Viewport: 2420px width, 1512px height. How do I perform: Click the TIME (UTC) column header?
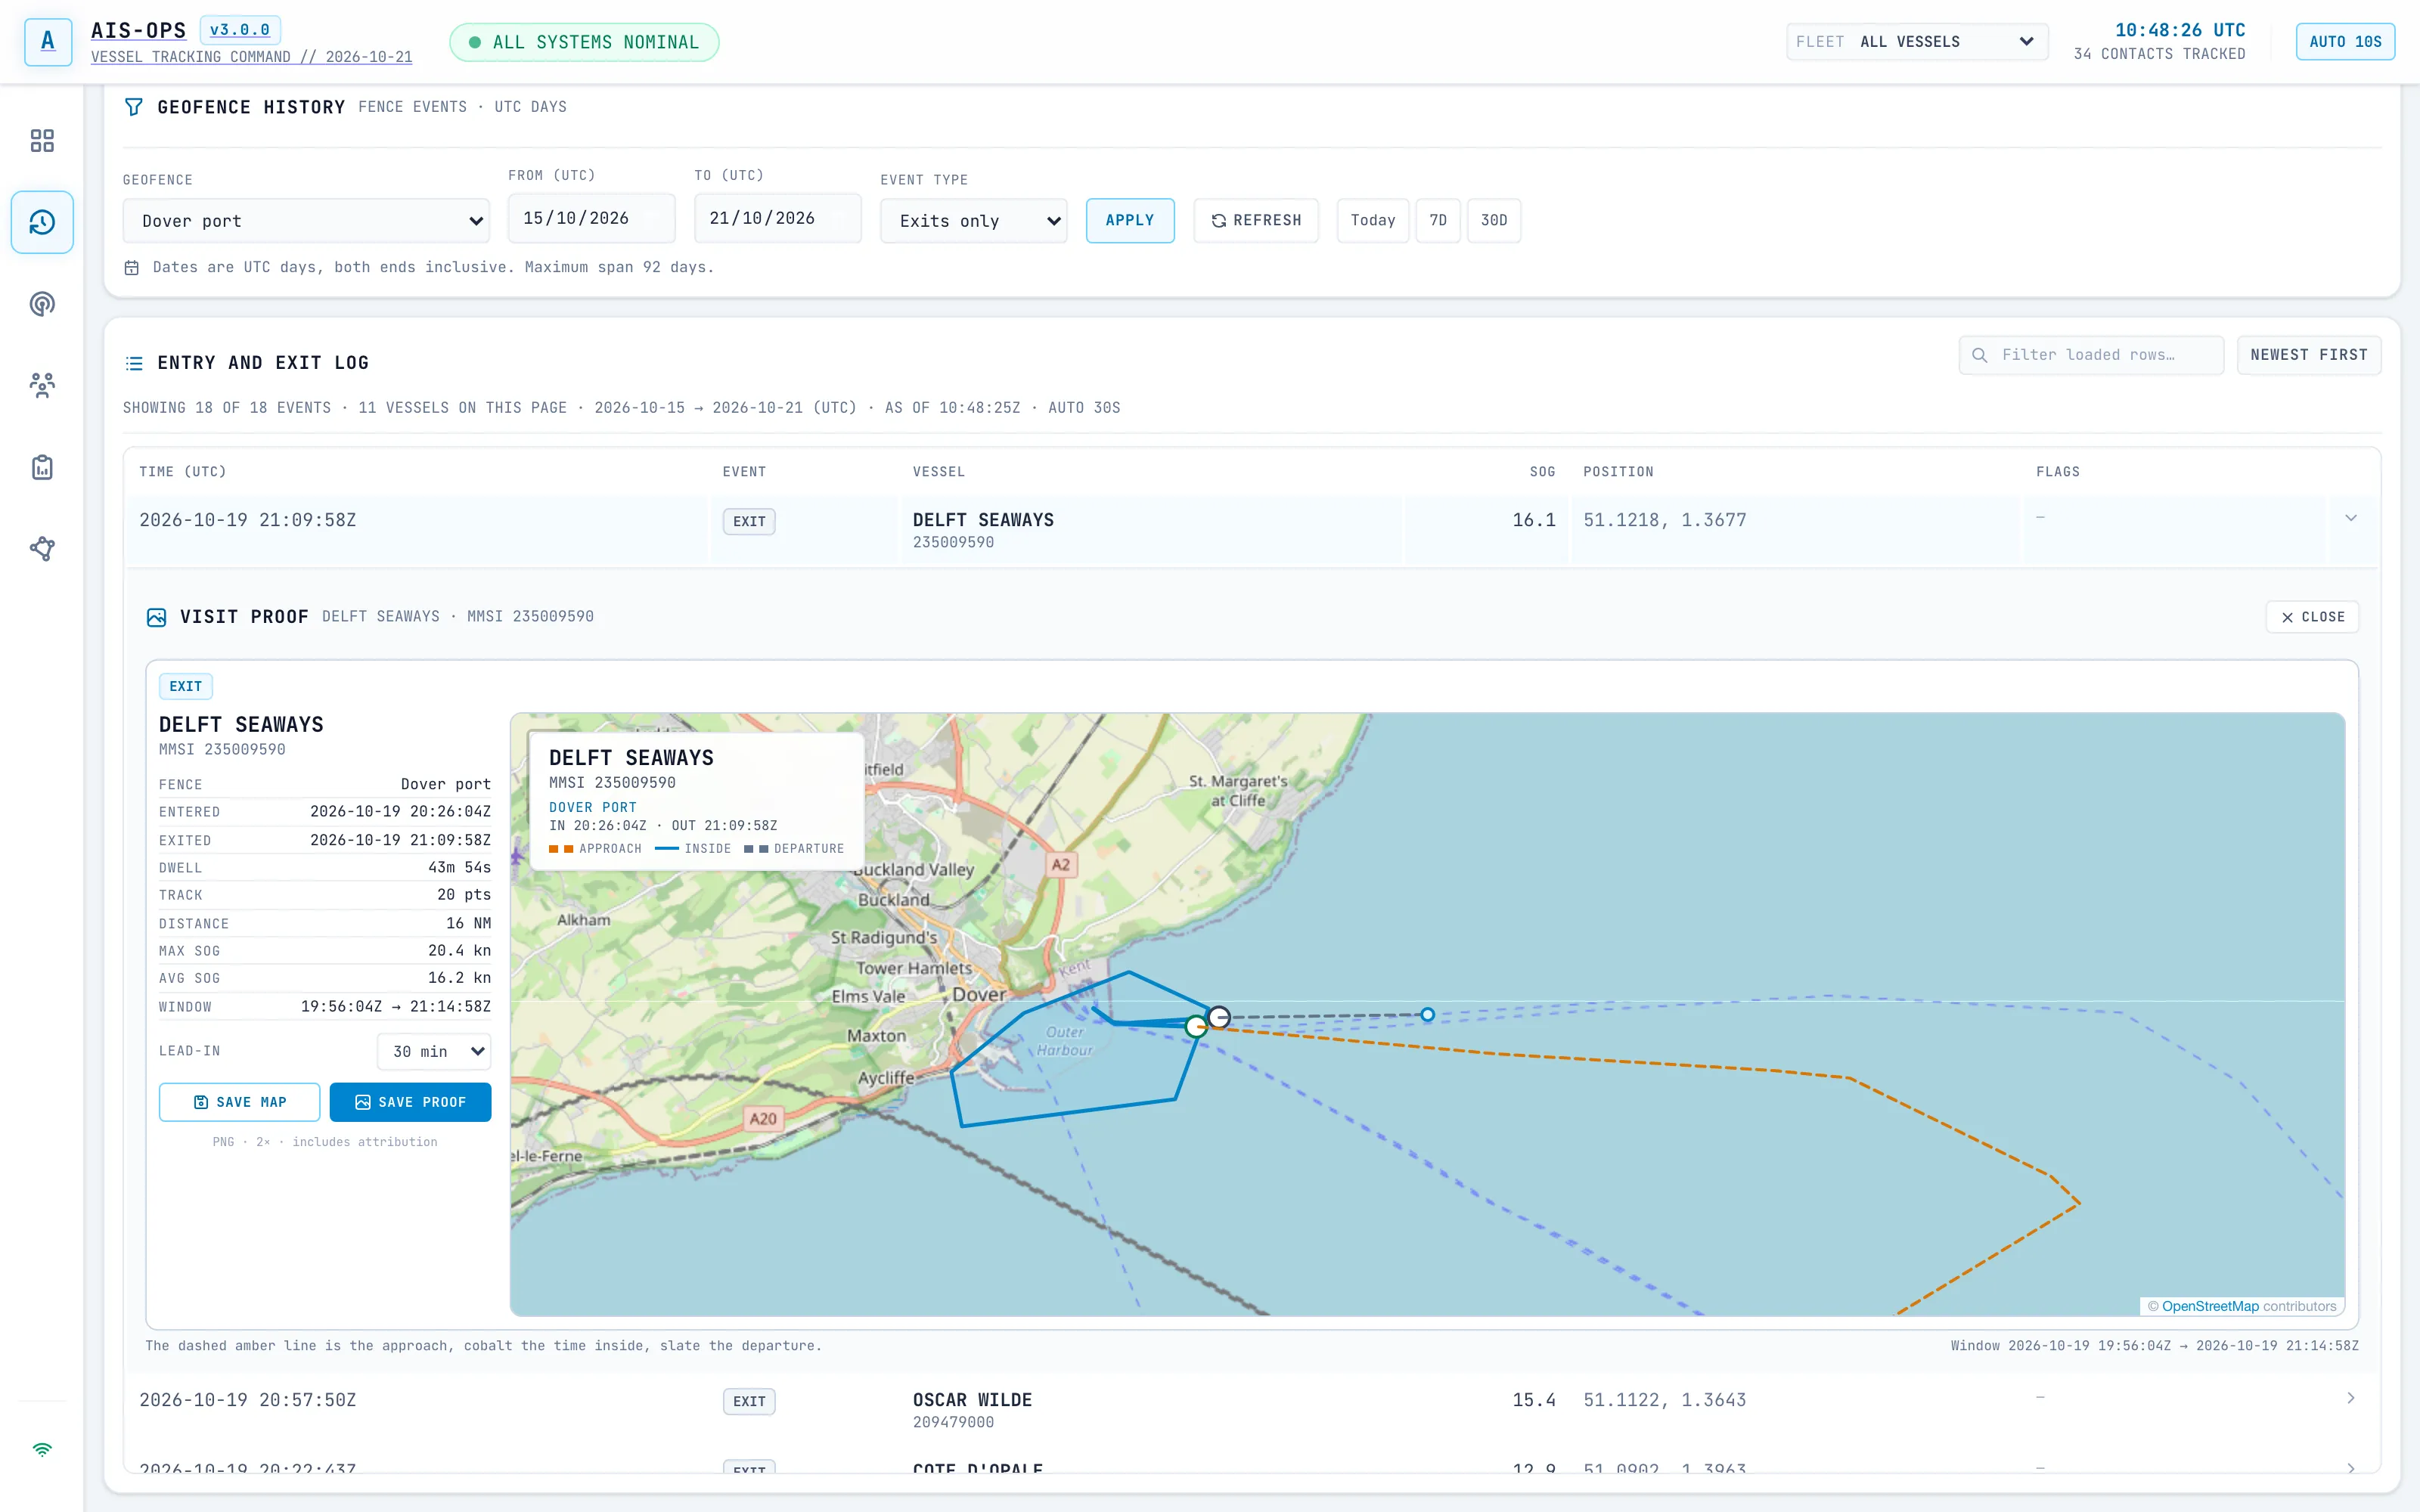(x=183, y=472)
